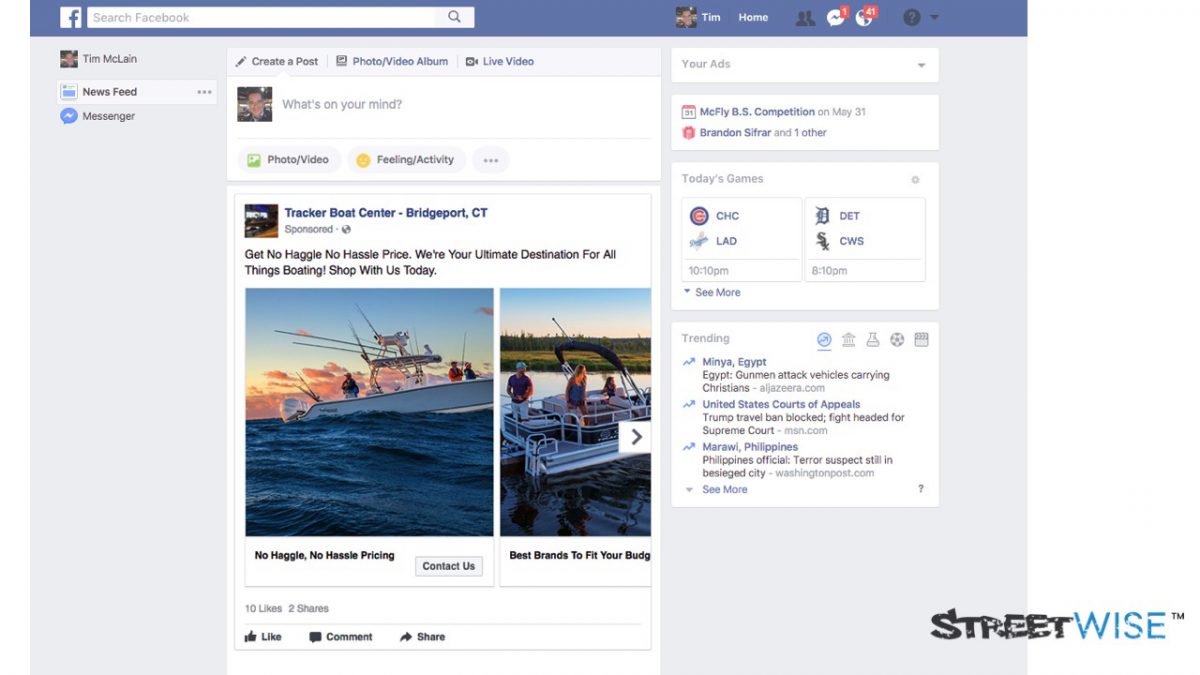Open the Marawi, Philippines trending topic
The width and height of the screenshot is (1200, 675).
pyautogui.click(x=750, y=447)
